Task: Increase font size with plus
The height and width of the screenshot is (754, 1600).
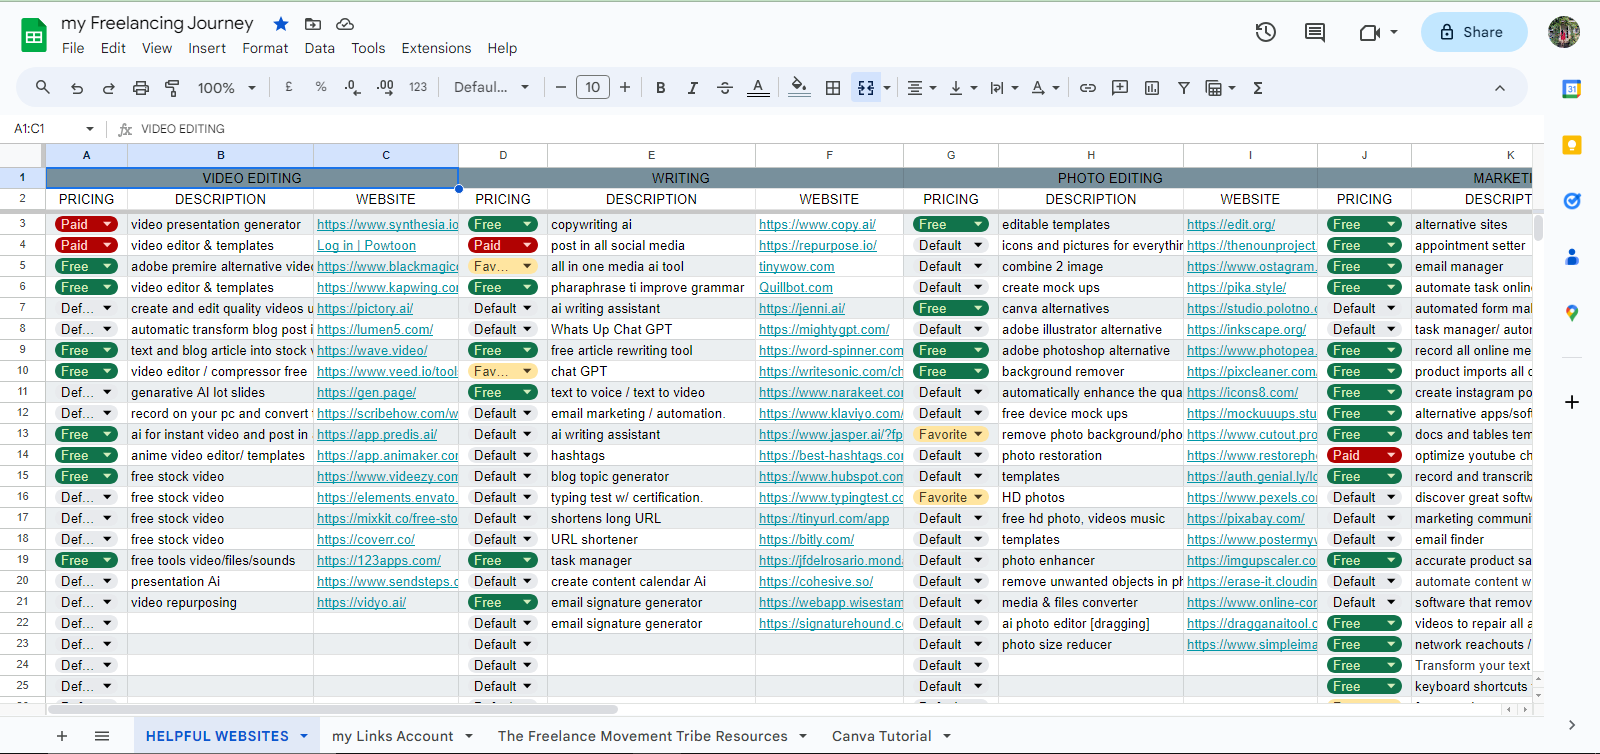Action: point(625,88)
